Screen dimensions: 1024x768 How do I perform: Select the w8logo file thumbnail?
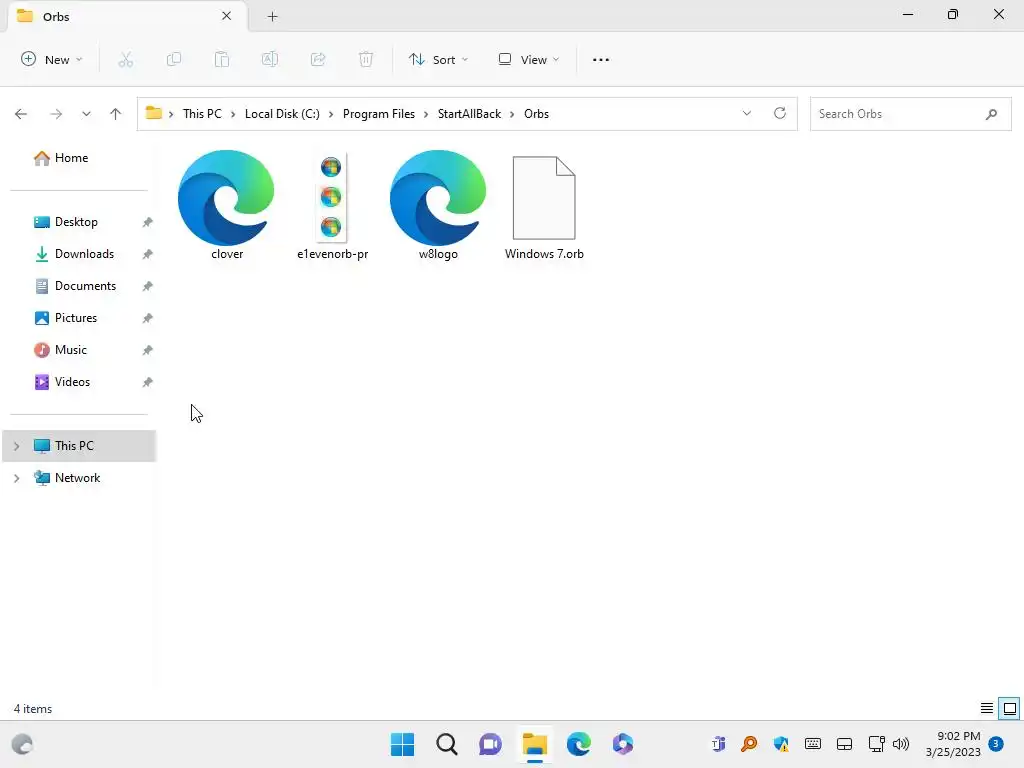(438, 198)
